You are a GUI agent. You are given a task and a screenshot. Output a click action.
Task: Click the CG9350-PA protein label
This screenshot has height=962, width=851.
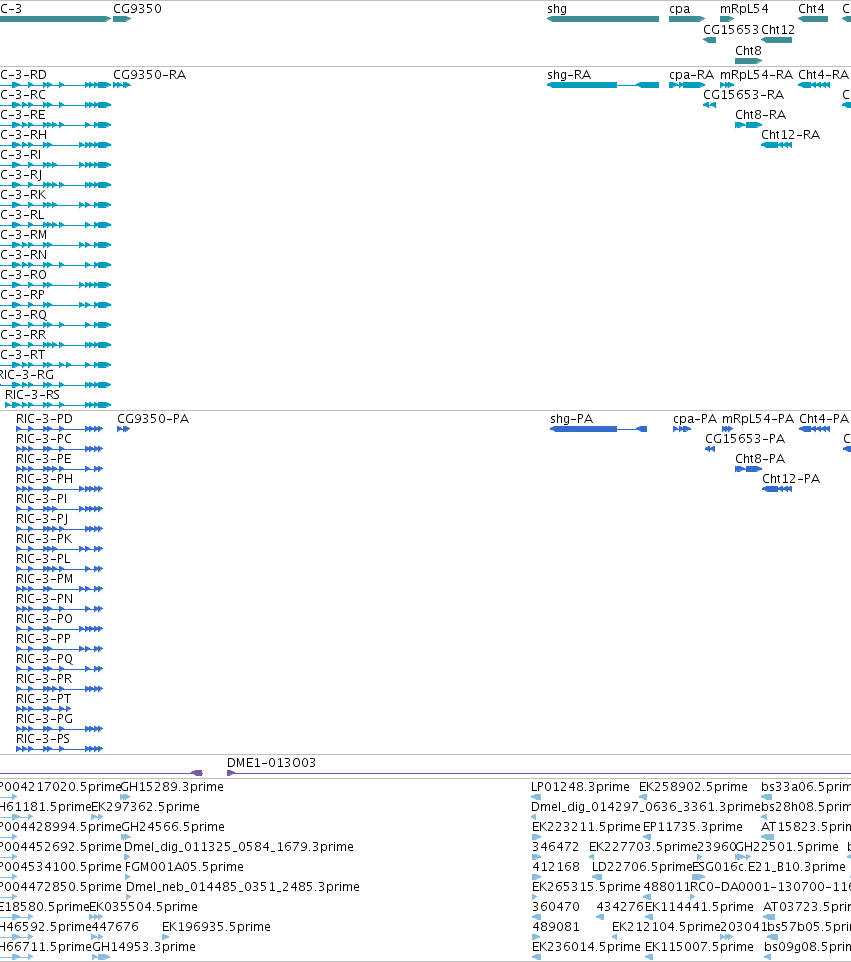point(153,418)
